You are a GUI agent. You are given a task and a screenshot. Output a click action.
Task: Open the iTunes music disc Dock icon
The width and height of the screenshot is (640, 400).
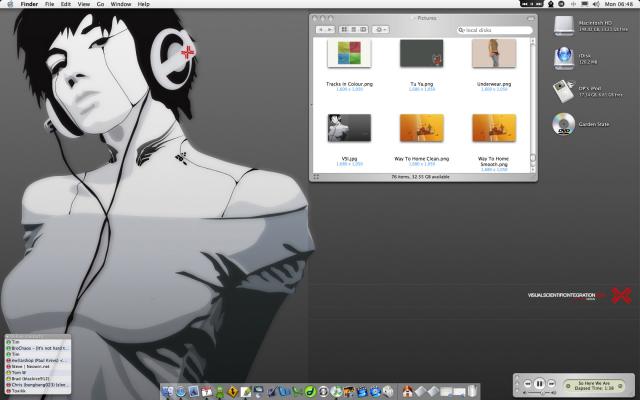point(336,392)
